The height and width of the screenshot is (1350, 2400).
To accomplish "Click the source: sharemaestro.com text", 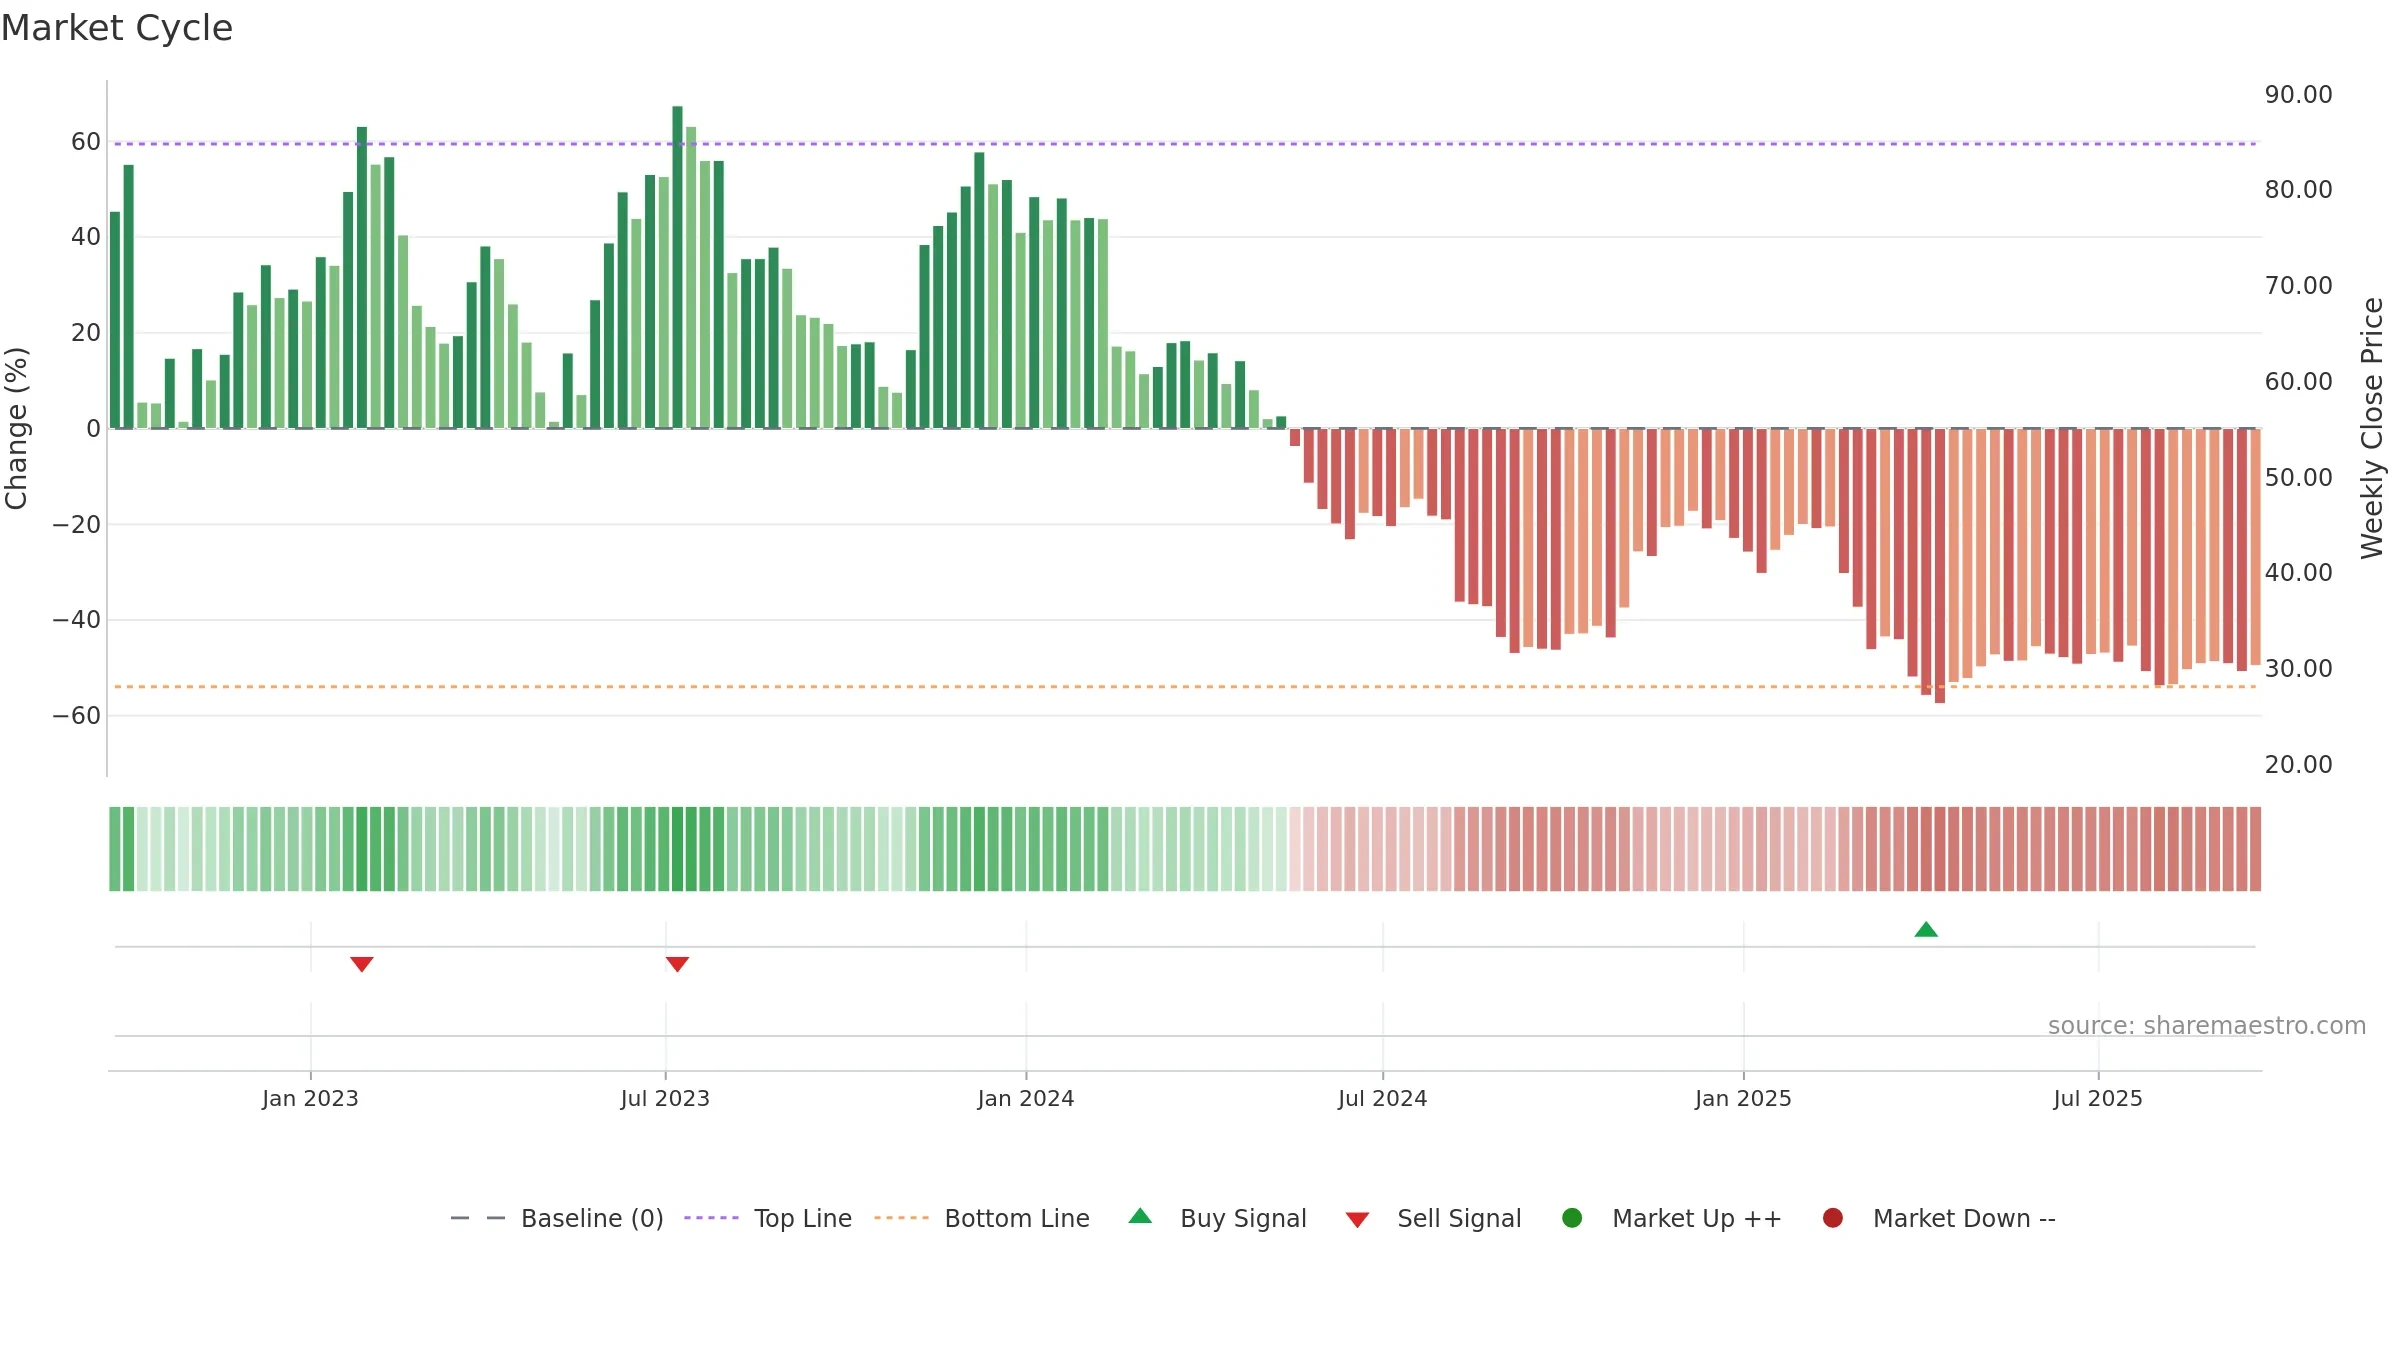I will (2207, 1026).
